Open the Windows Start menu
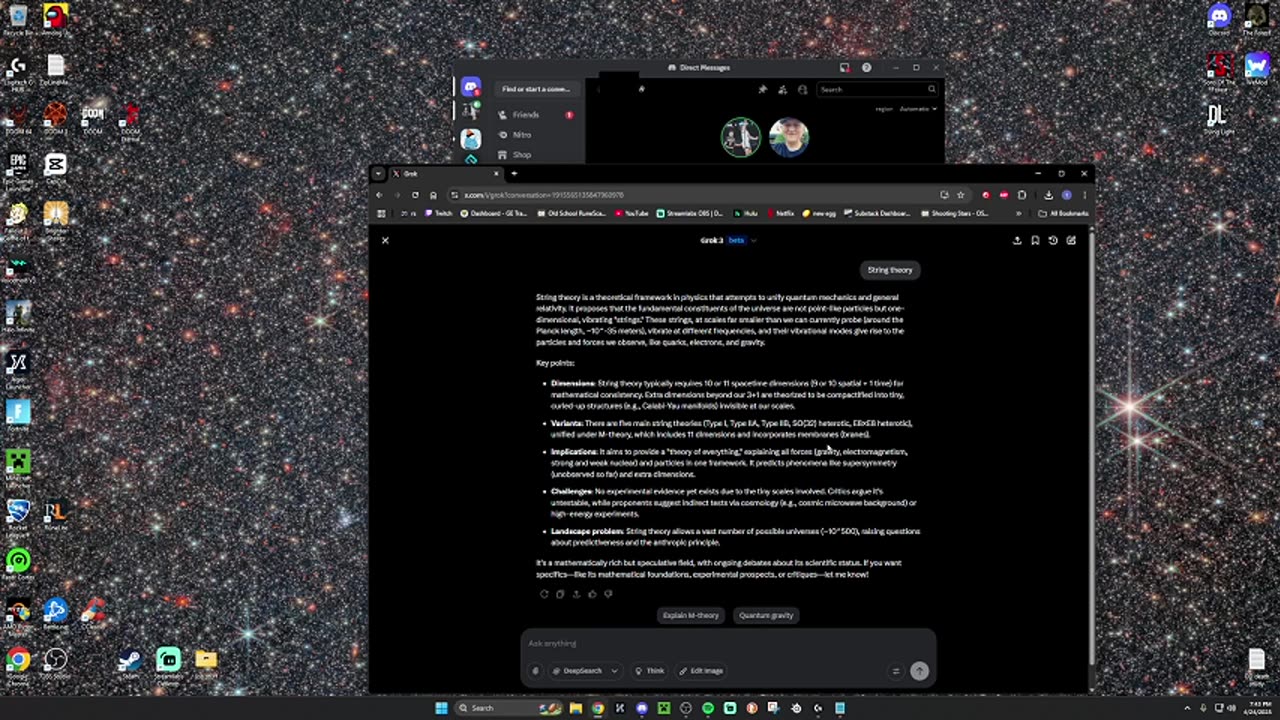The height and width of the screenshot is (720, 1280). coord(441,708)
